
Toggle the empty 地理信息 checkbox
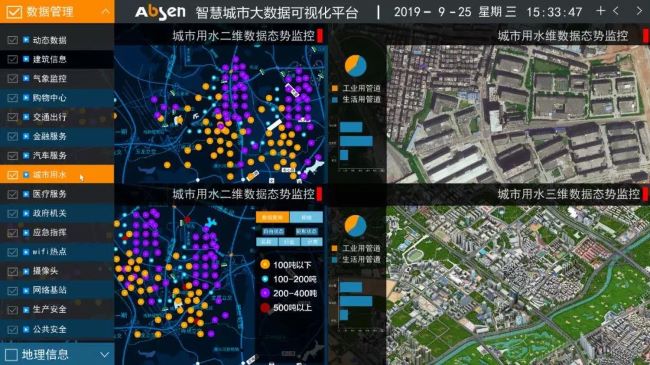pyautogui.click(x=11, y=355)
